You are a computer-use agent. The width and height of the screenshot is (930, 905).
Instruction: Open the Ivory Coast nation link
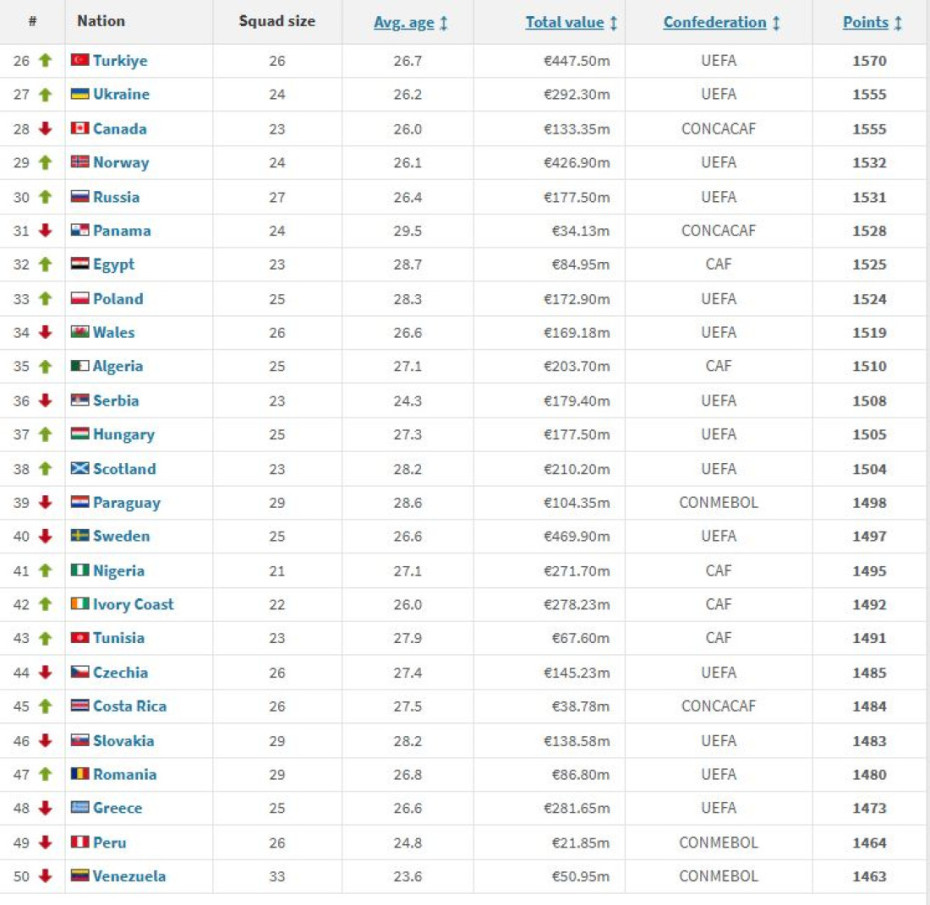(133, 605)
